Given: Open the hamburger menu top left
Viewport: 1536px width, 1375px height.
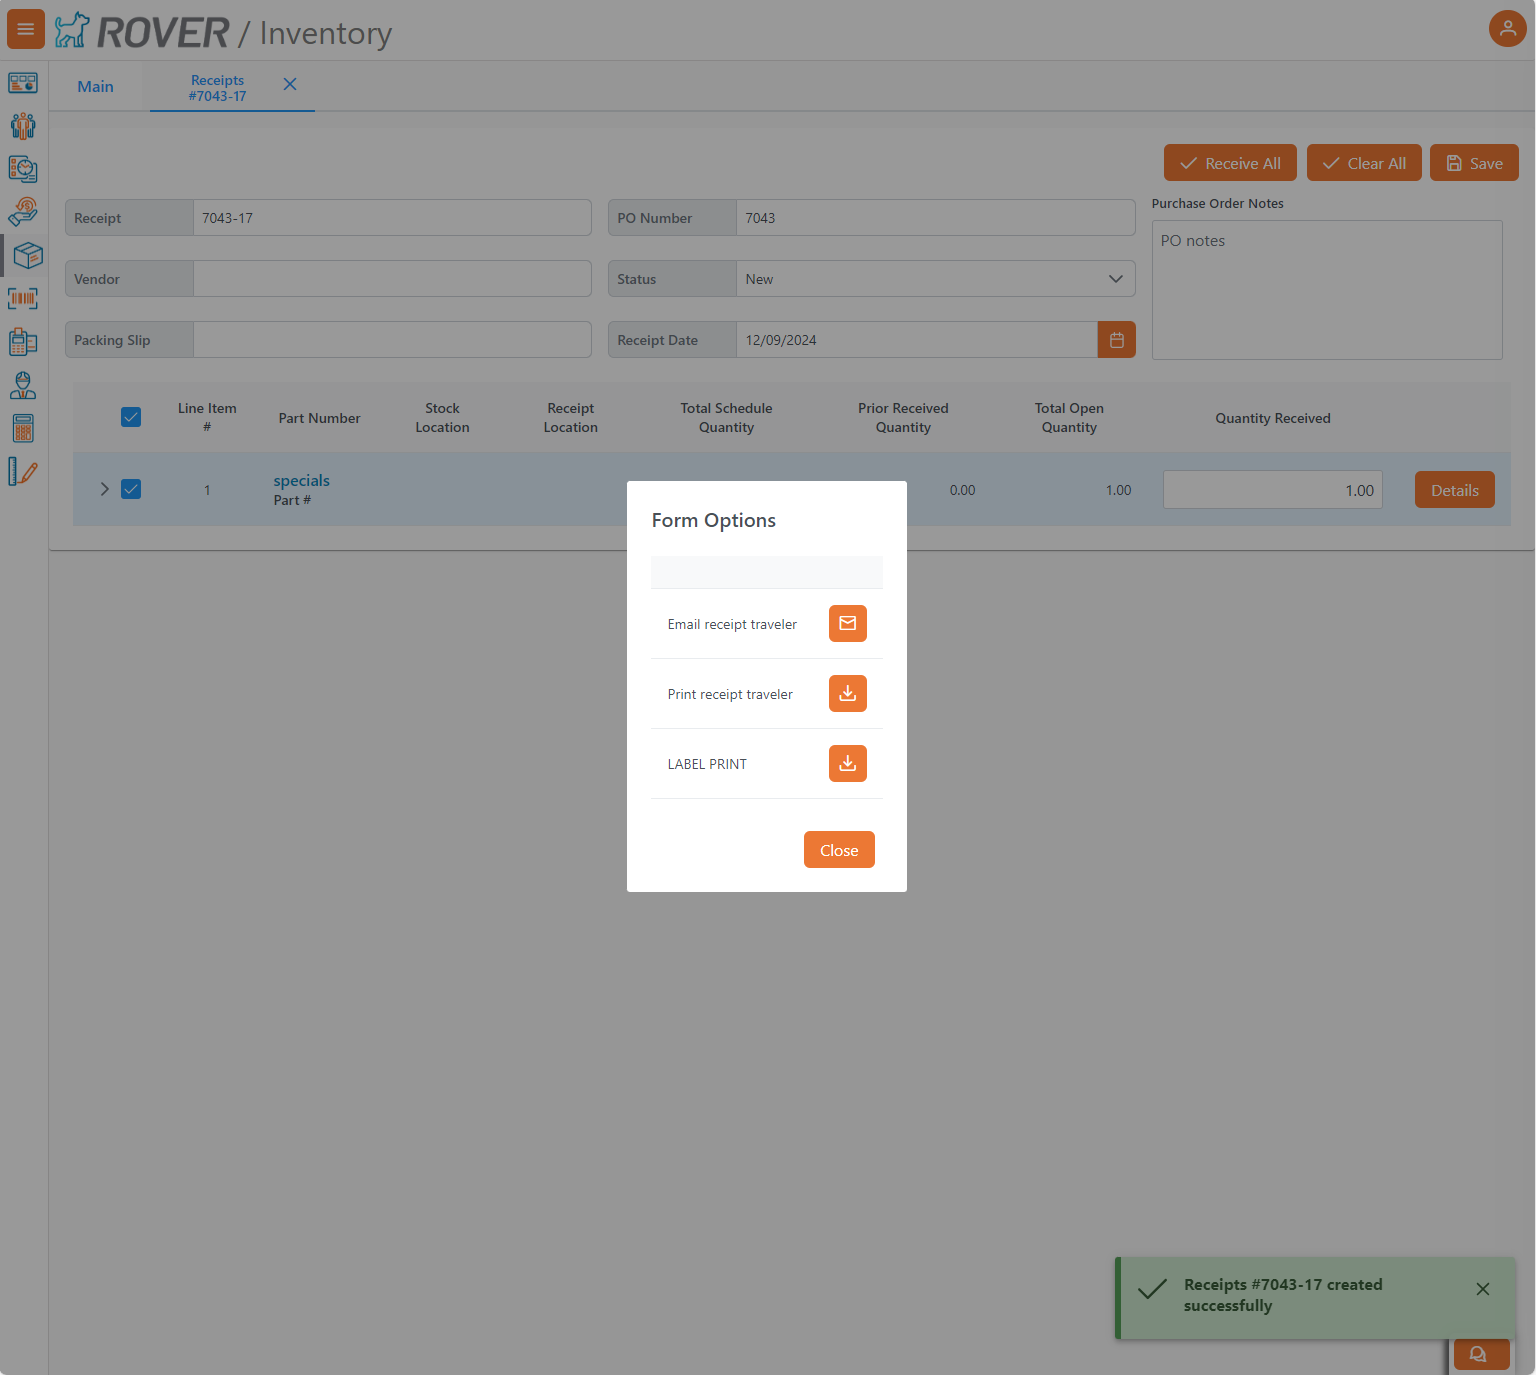Looking at the screenshot, I should [x=25, y=28].
